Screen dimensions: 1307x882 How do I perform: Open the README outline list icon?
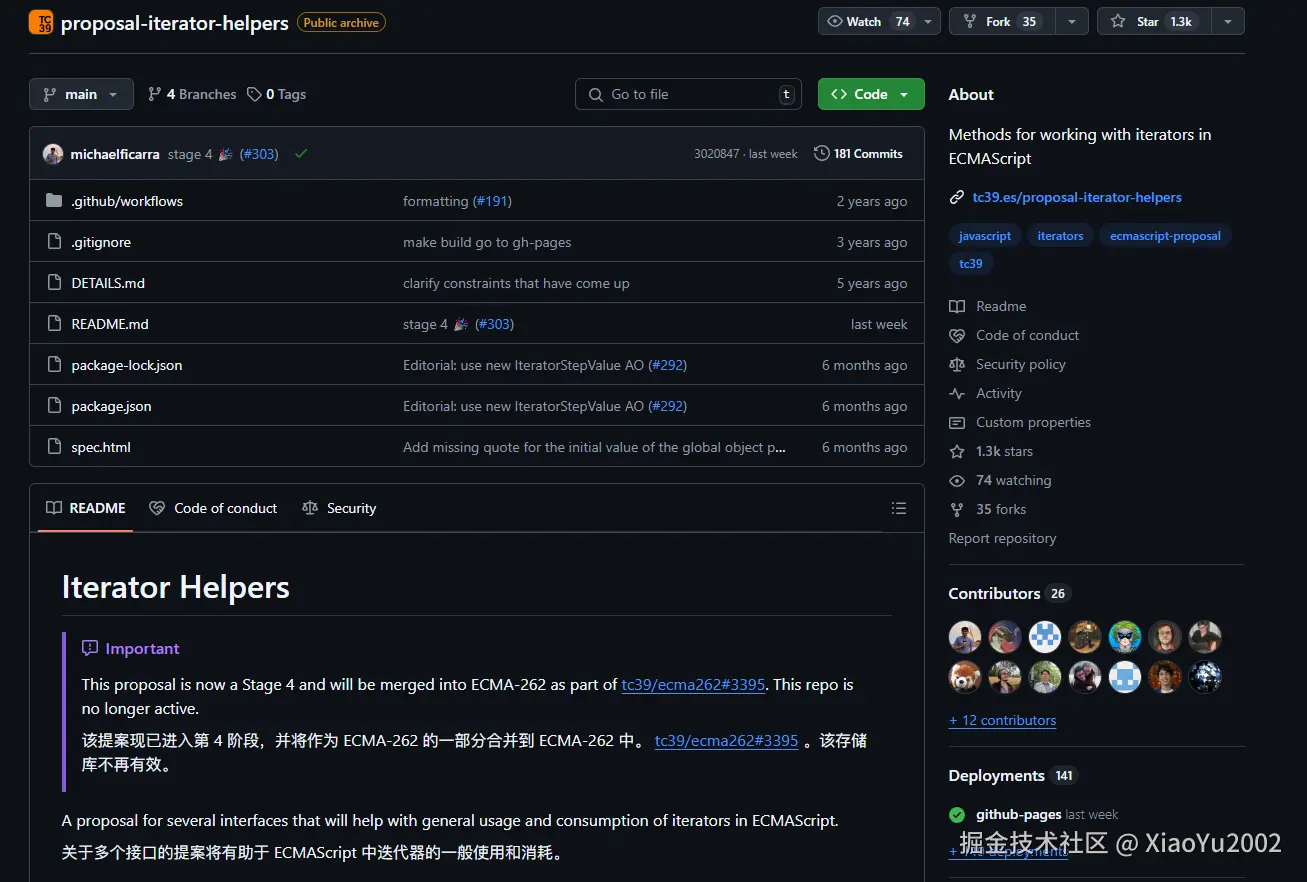tap(899, 508)
